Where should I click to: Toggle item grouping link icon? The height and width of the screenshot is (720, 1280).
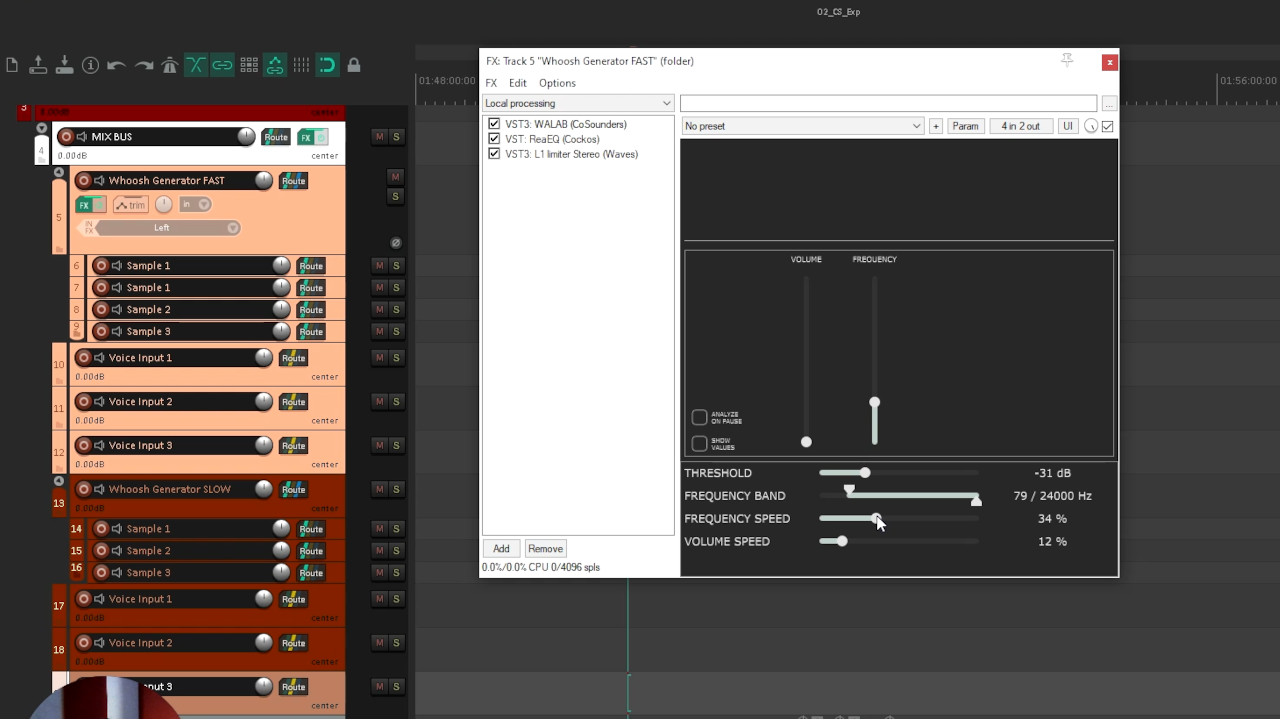[x=222, y=65]
